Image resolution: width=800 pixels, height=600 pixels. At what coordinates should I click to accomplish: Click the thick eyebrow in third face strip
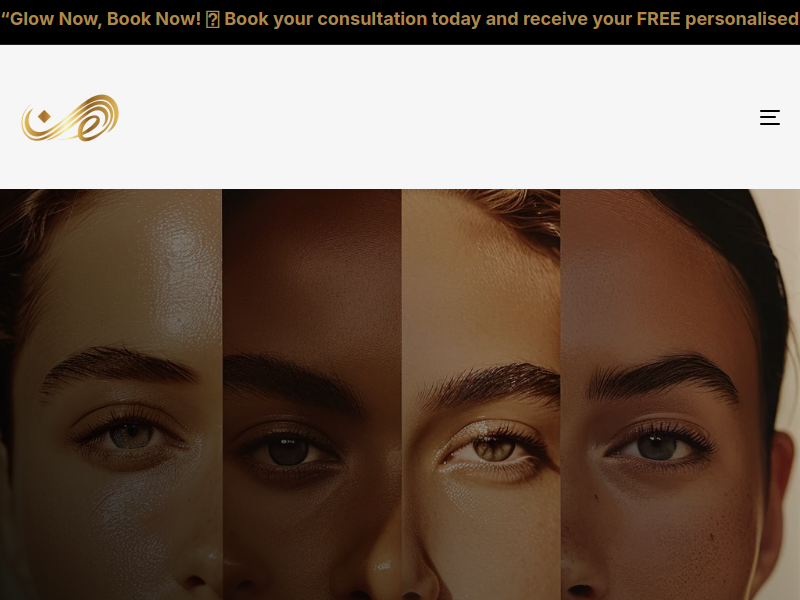[491, 385]
